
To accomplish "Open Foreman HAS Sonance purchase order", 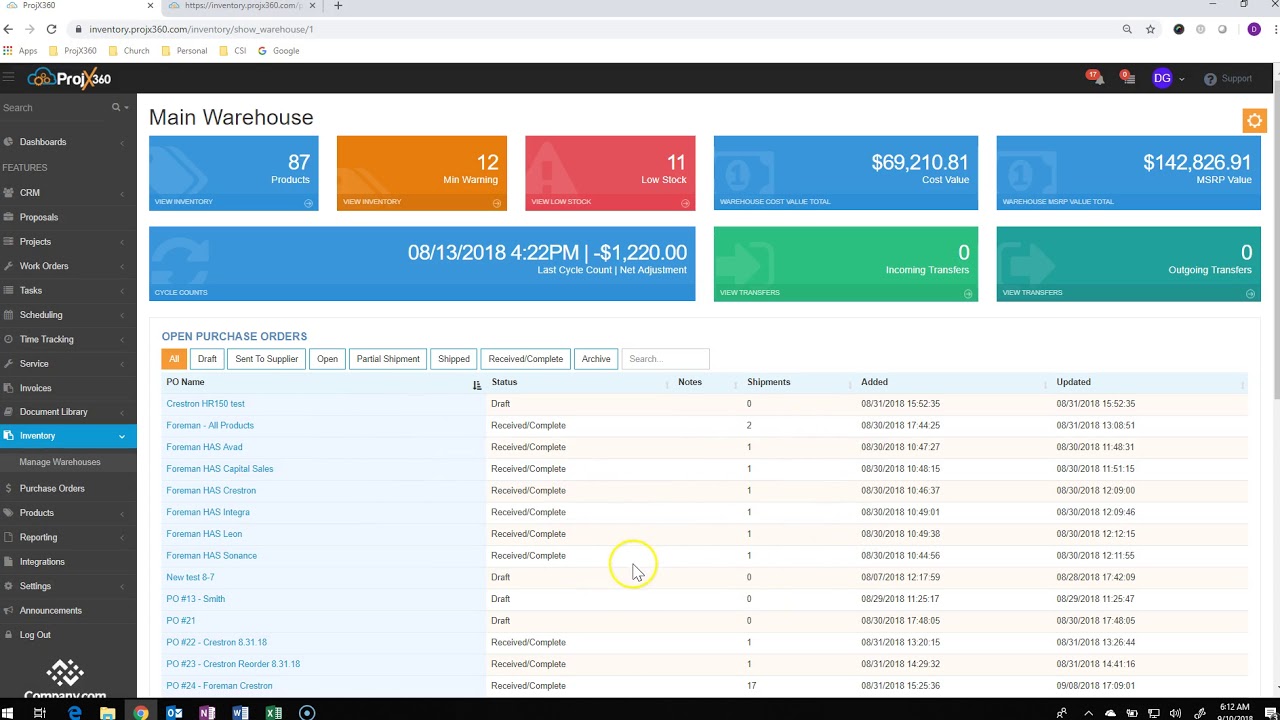I will [x=211, y=556].
